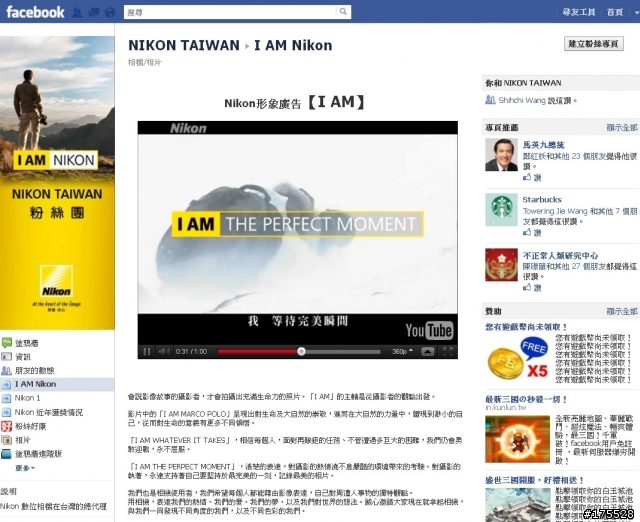Open the 朋友的動態 sidebar item

point(34,370)
